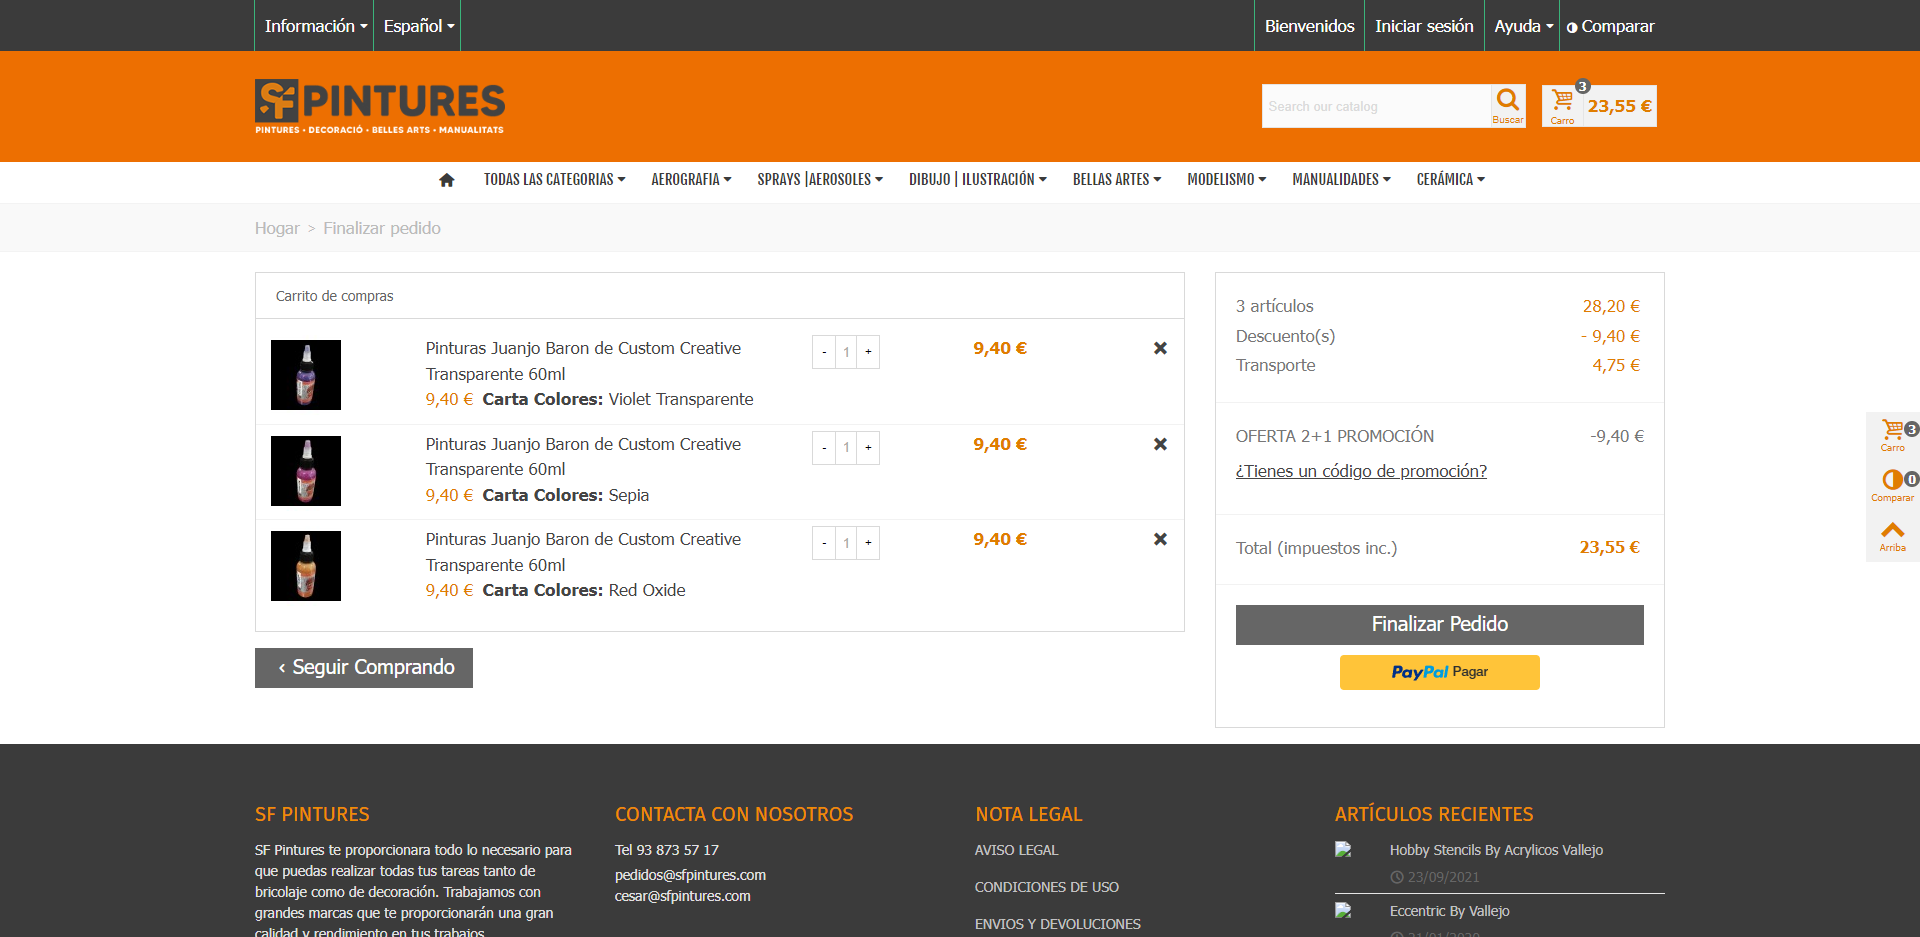This screenshot has height=937, width=1920.
Task: Click the Red Oxide quantity field
Action: [846, 543]
